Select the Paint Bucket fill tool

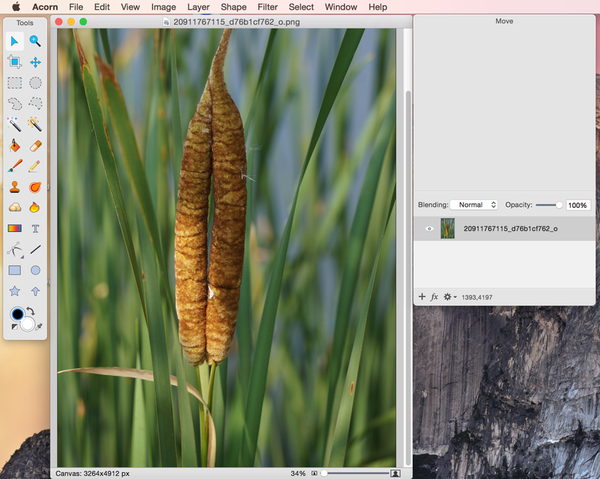click(x=15, y=145)
